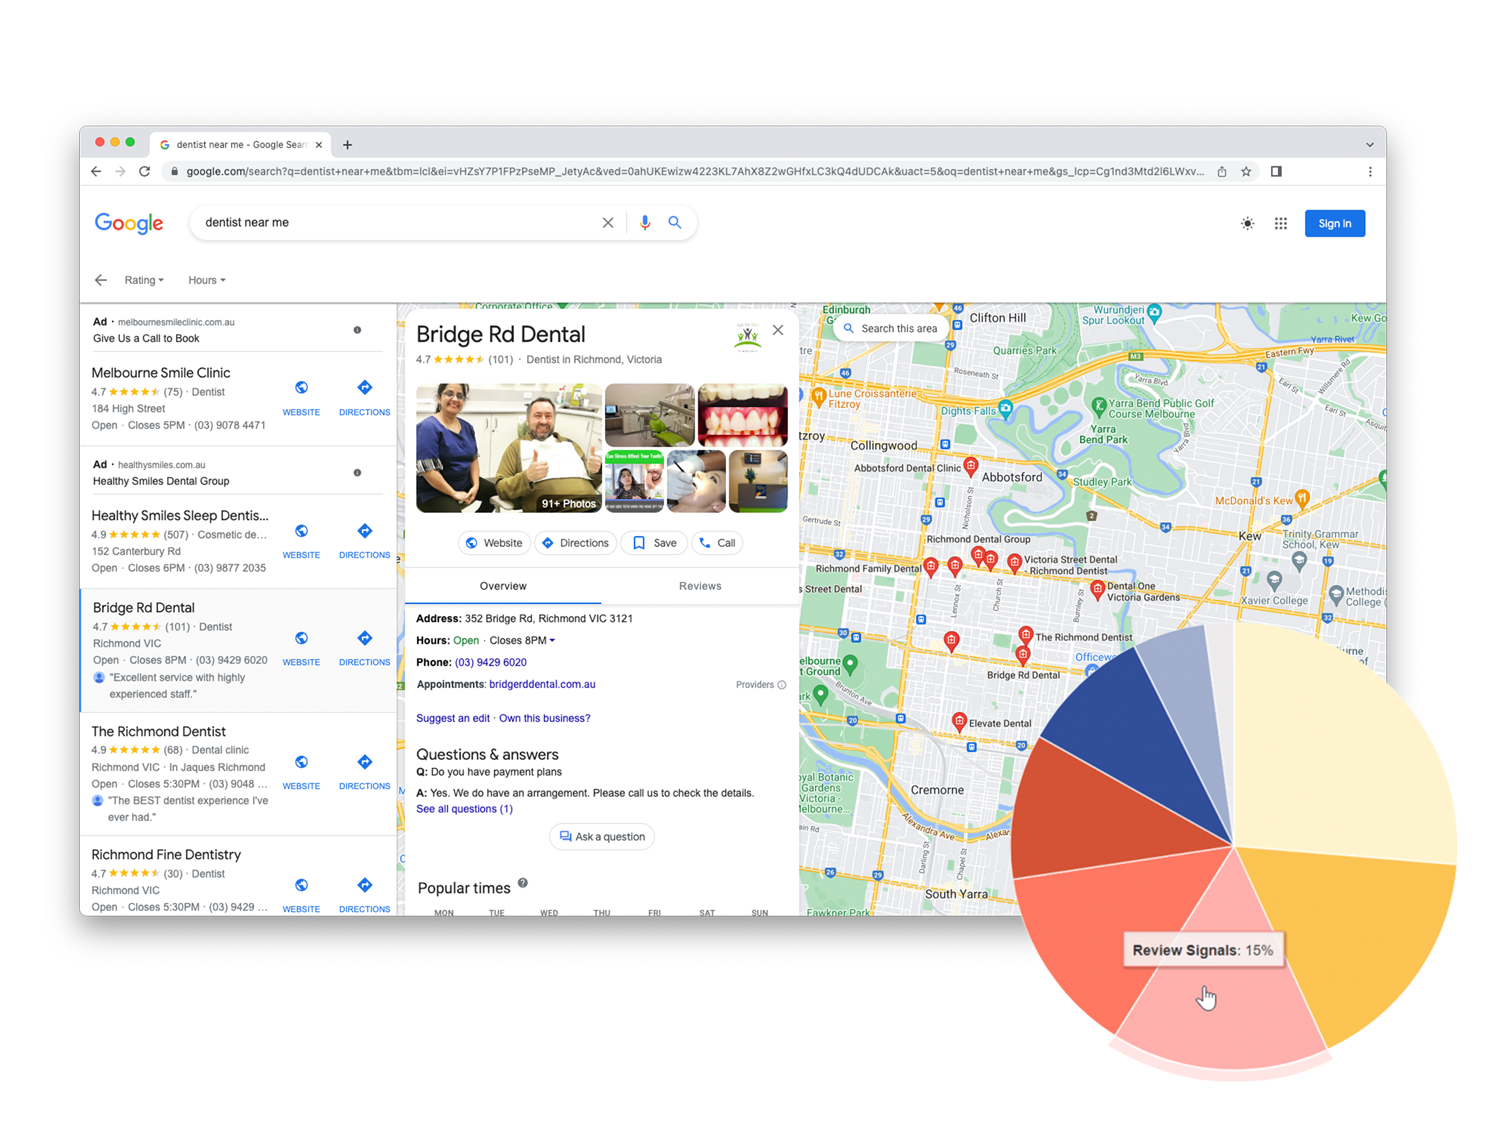Click the Directions icon for The Richmond Dentist
This screenshot has height=1126, width=1500.
tap(364, 760)
